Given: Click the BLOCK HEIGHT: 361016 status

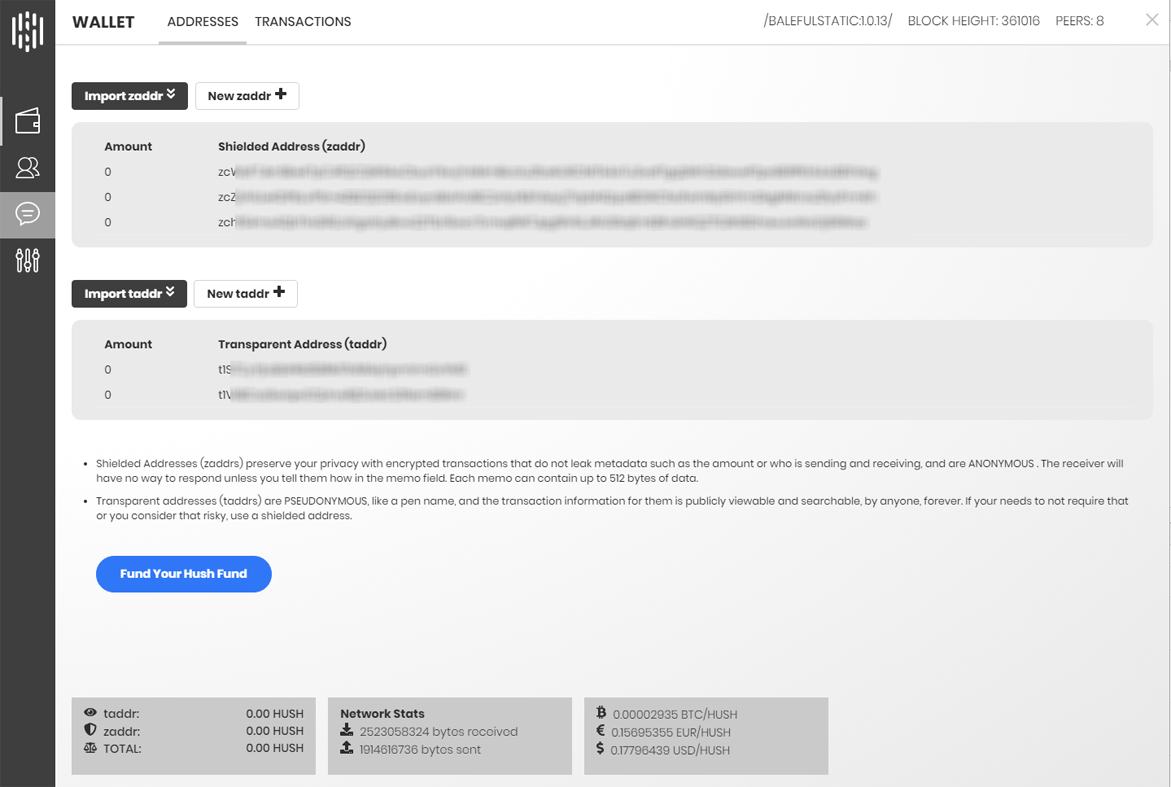Looking at the screenshot, I should (x=973, y=21).
